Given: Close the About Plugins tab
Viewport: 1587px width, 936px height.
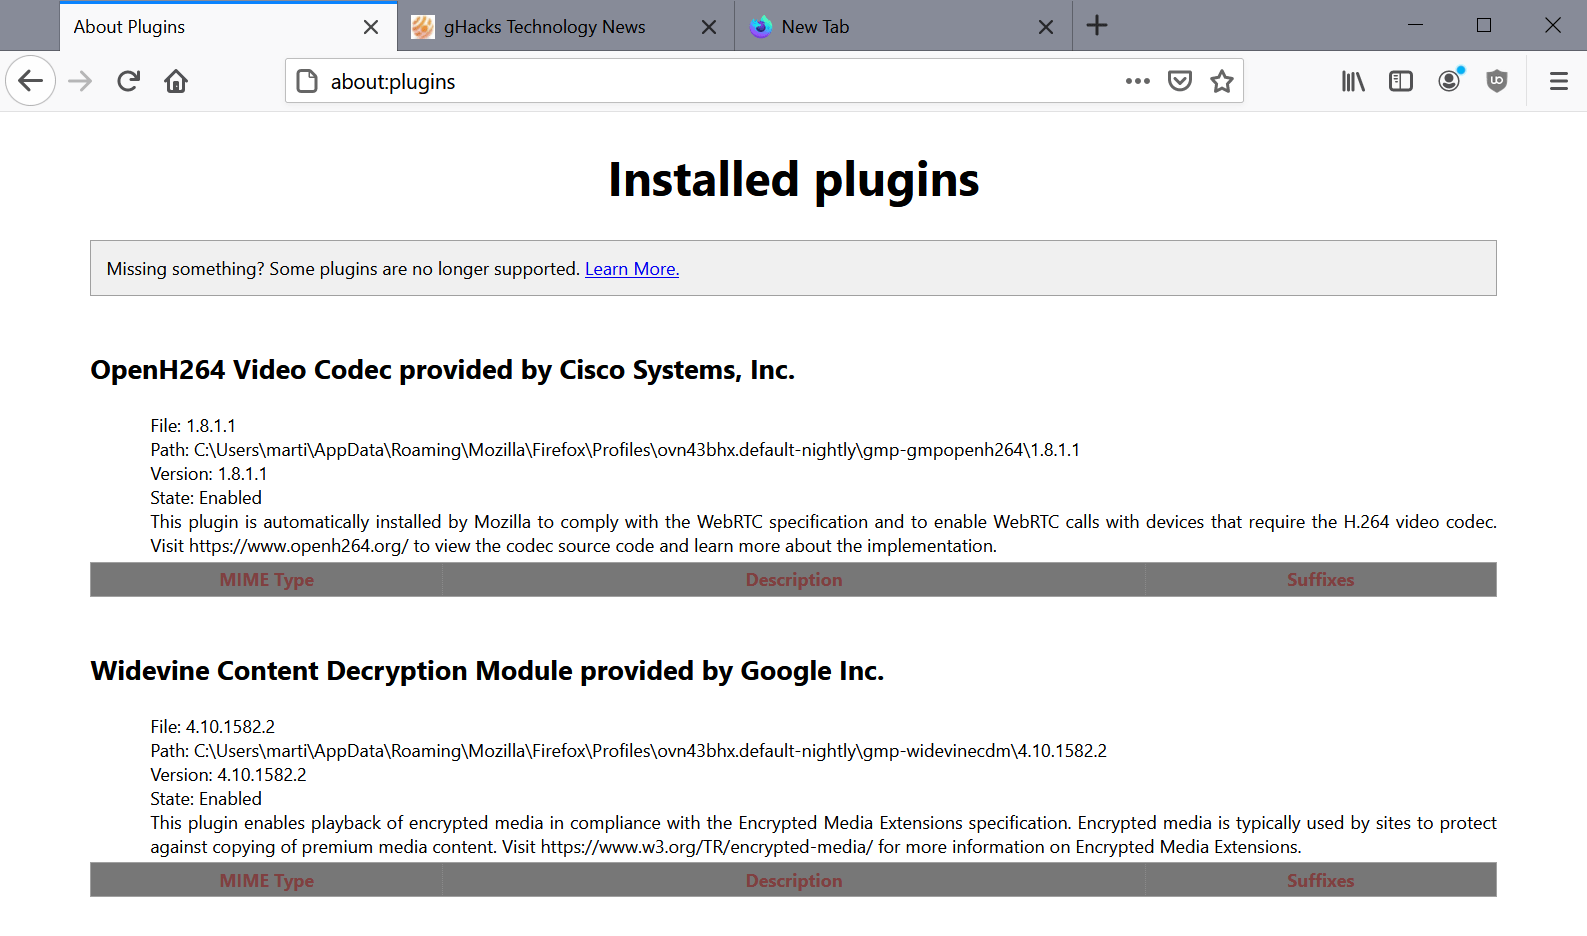Looking at the screenshot, I should [371, 27].
